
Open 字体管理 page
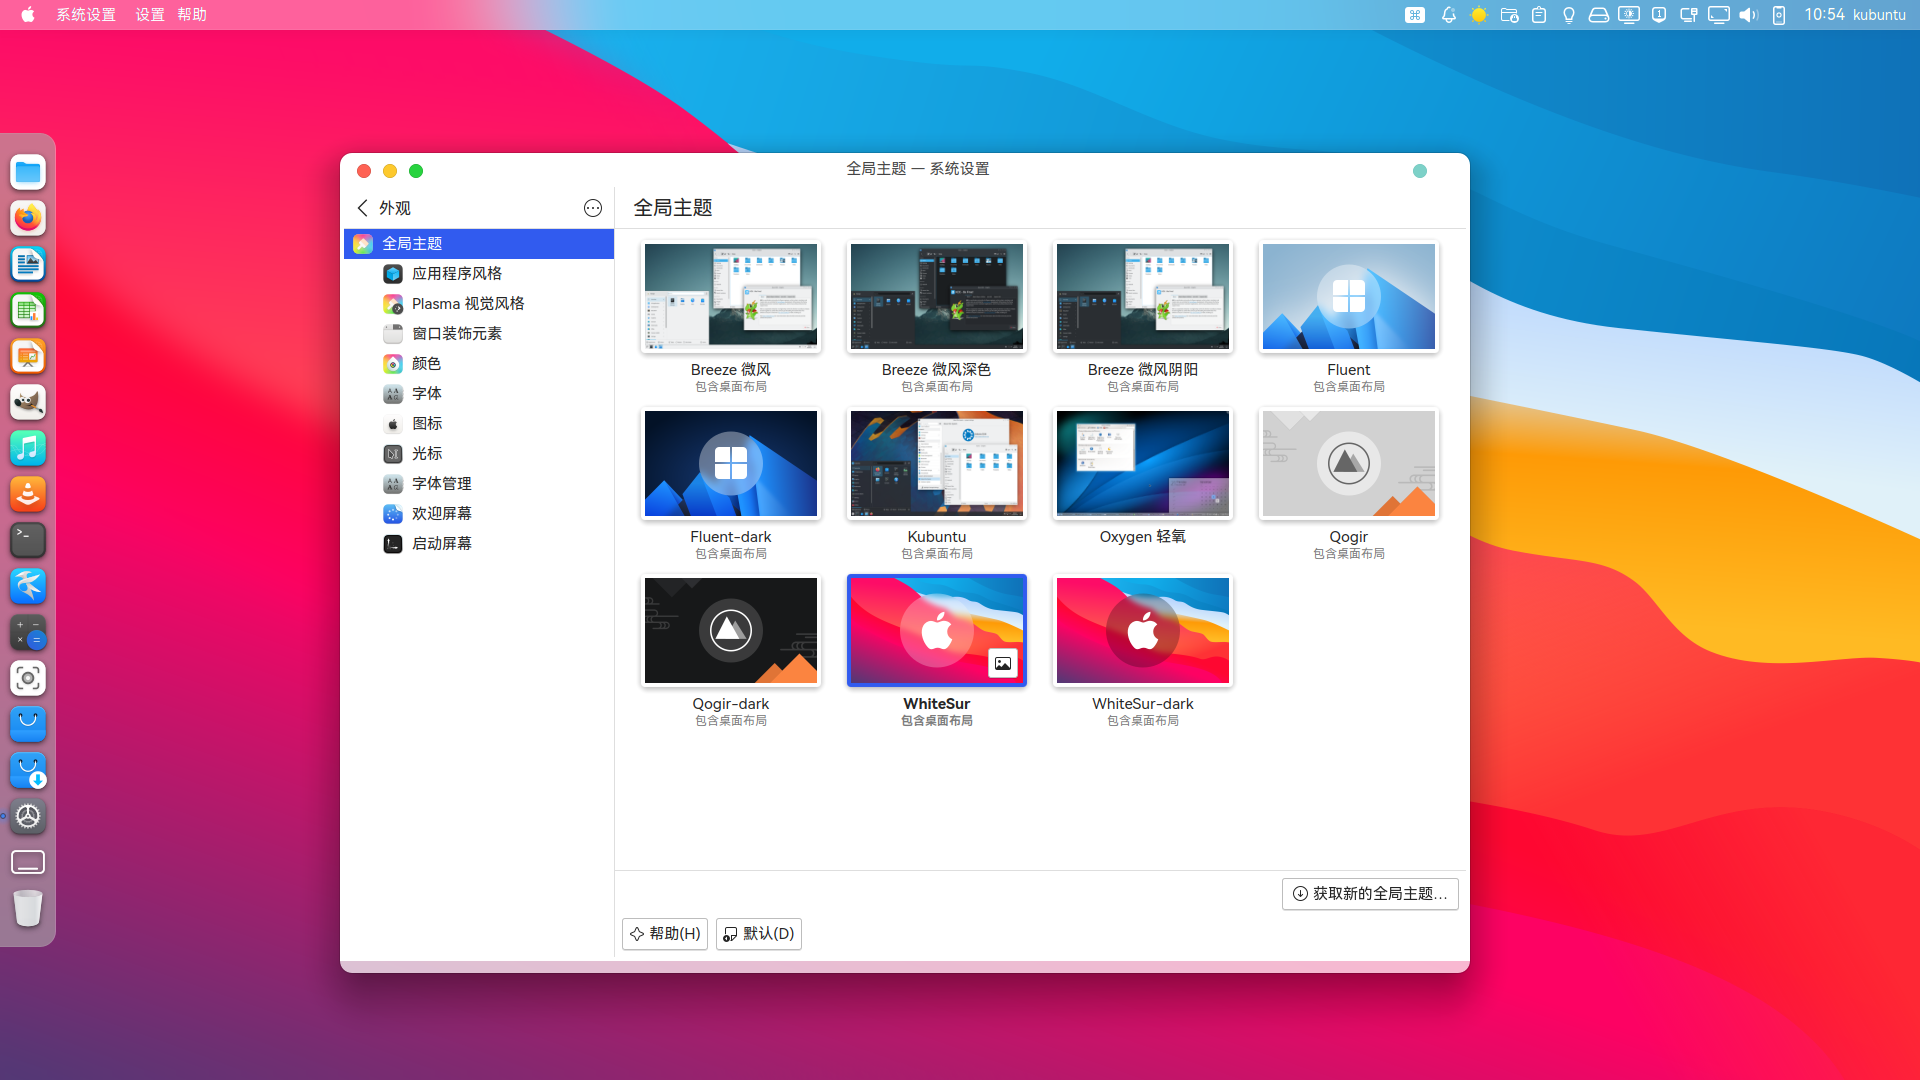(479, 484)
